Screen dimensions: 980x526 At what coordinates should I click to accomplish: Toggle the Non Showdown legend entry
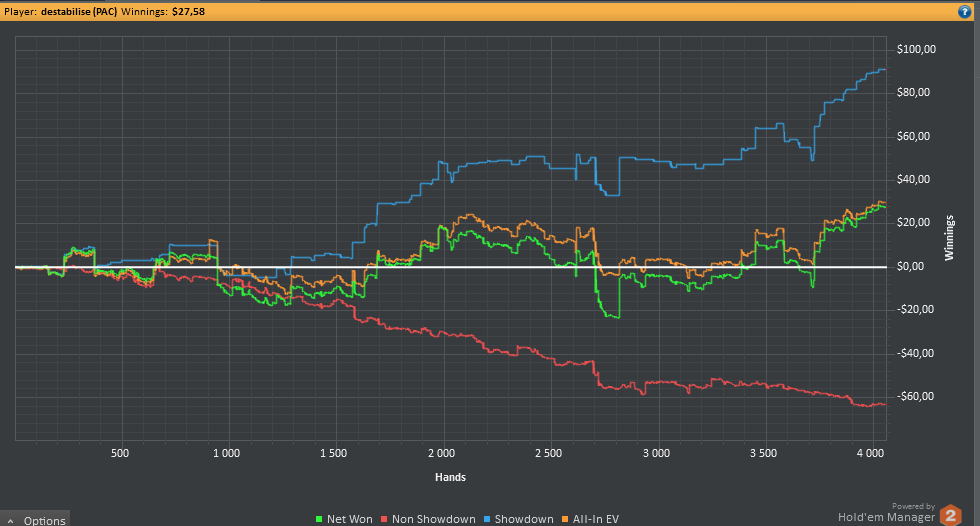coord(428,519)
